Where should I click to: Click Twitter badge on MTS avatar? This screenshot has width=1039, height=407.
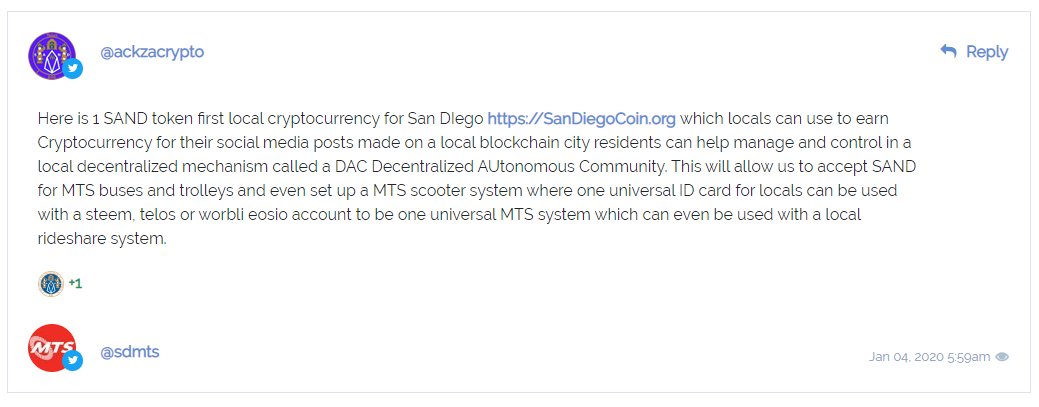(73, 361)
